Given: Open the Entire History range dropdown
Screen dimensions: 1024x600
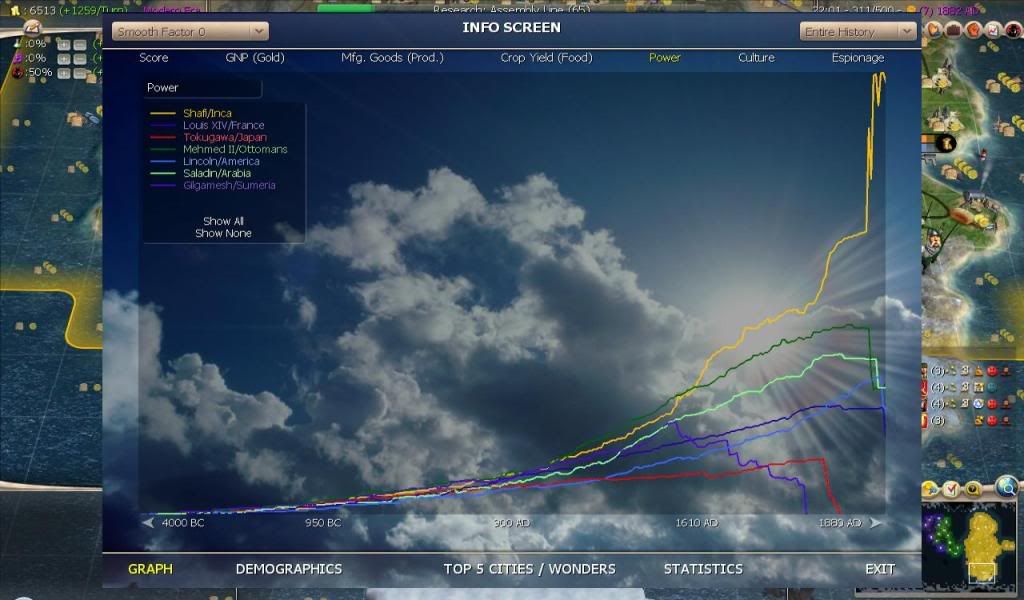Looking at the screenshot, I should pos(858,31).
